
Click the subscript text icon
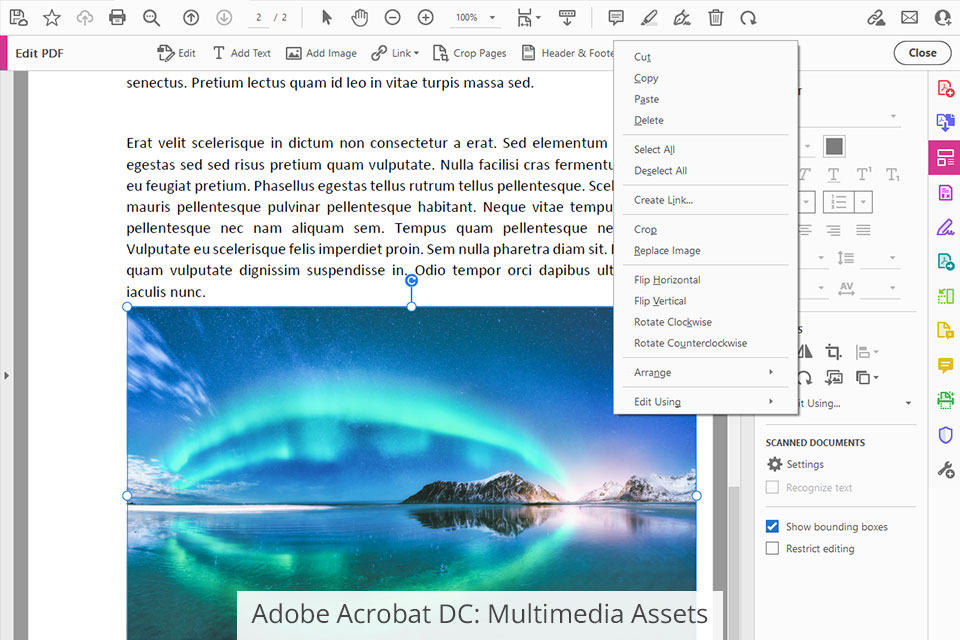tap(893, 175)
